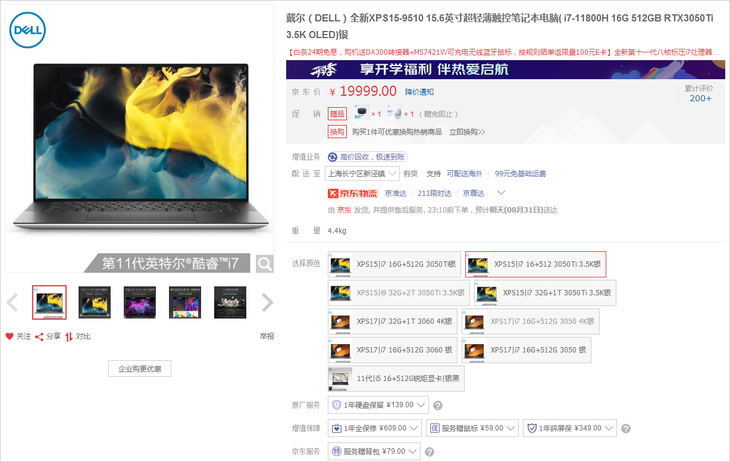Click the 享开学福利 promotional banner
The image size is (730, 462).
click(505, 69)
